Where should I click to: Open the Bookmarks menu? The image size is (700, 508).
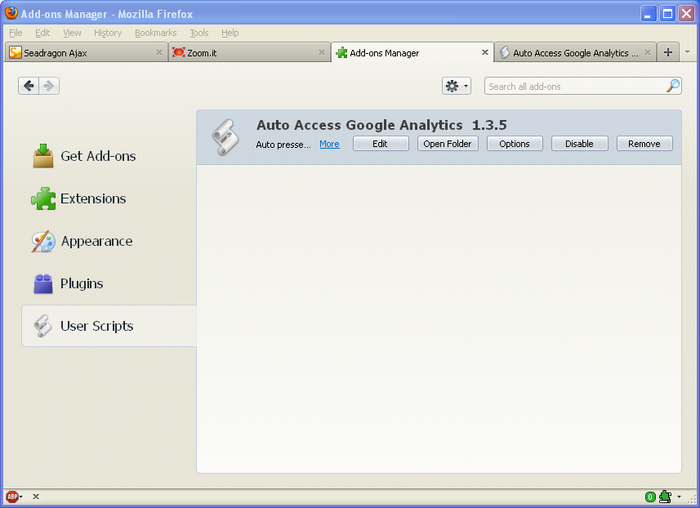tap(155, 33)
